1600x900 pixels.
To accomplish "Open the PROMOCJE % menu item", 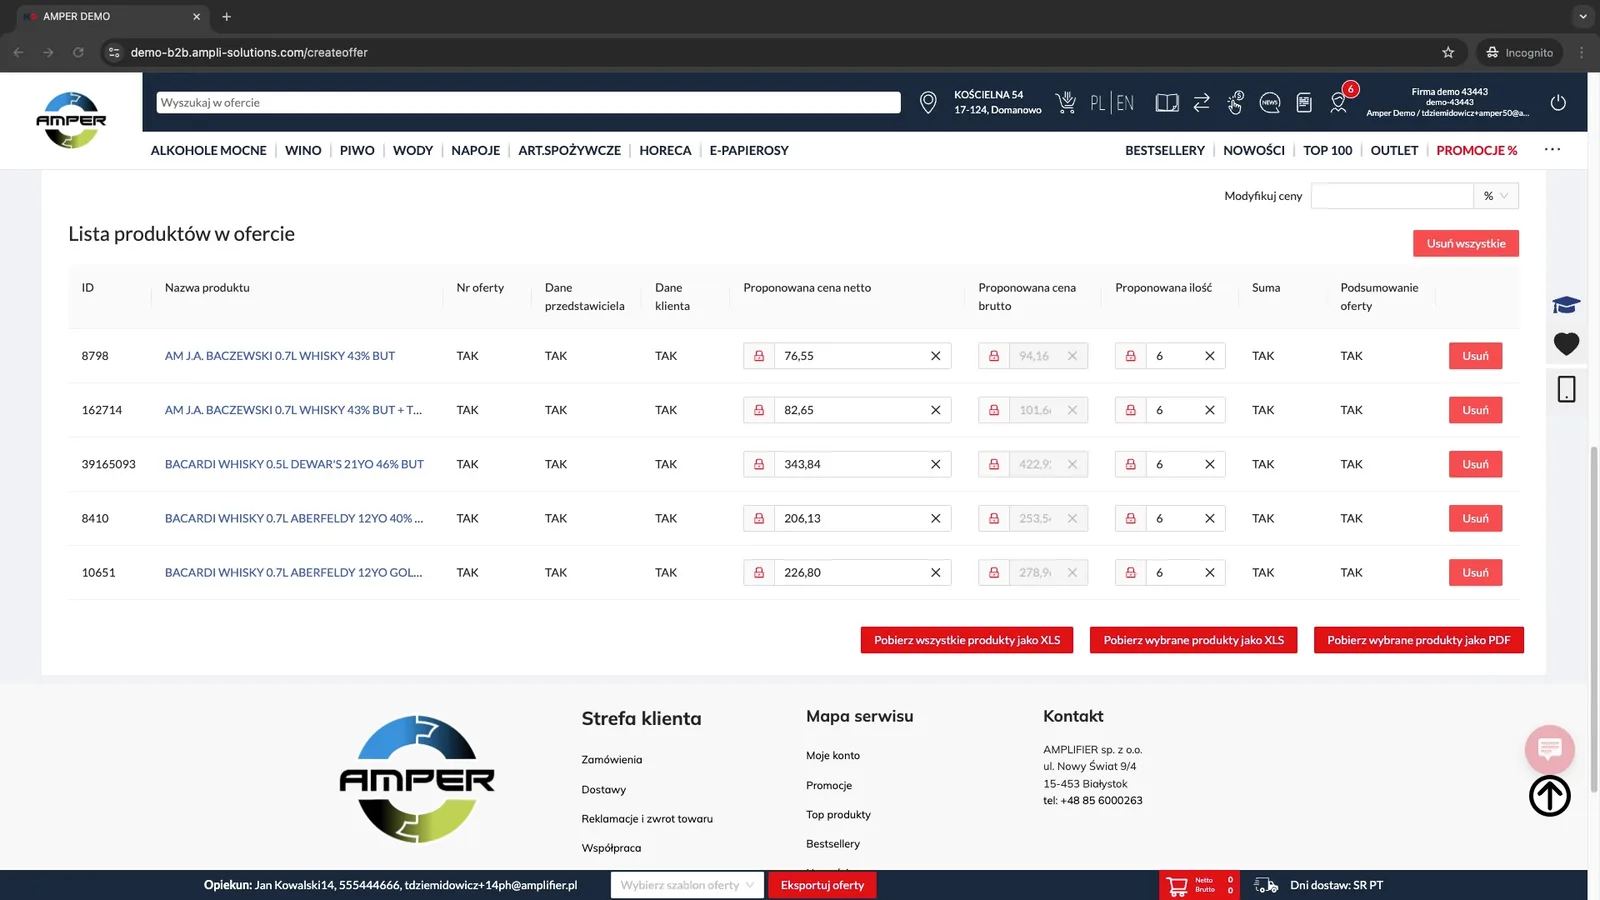I will (1477, 150).
